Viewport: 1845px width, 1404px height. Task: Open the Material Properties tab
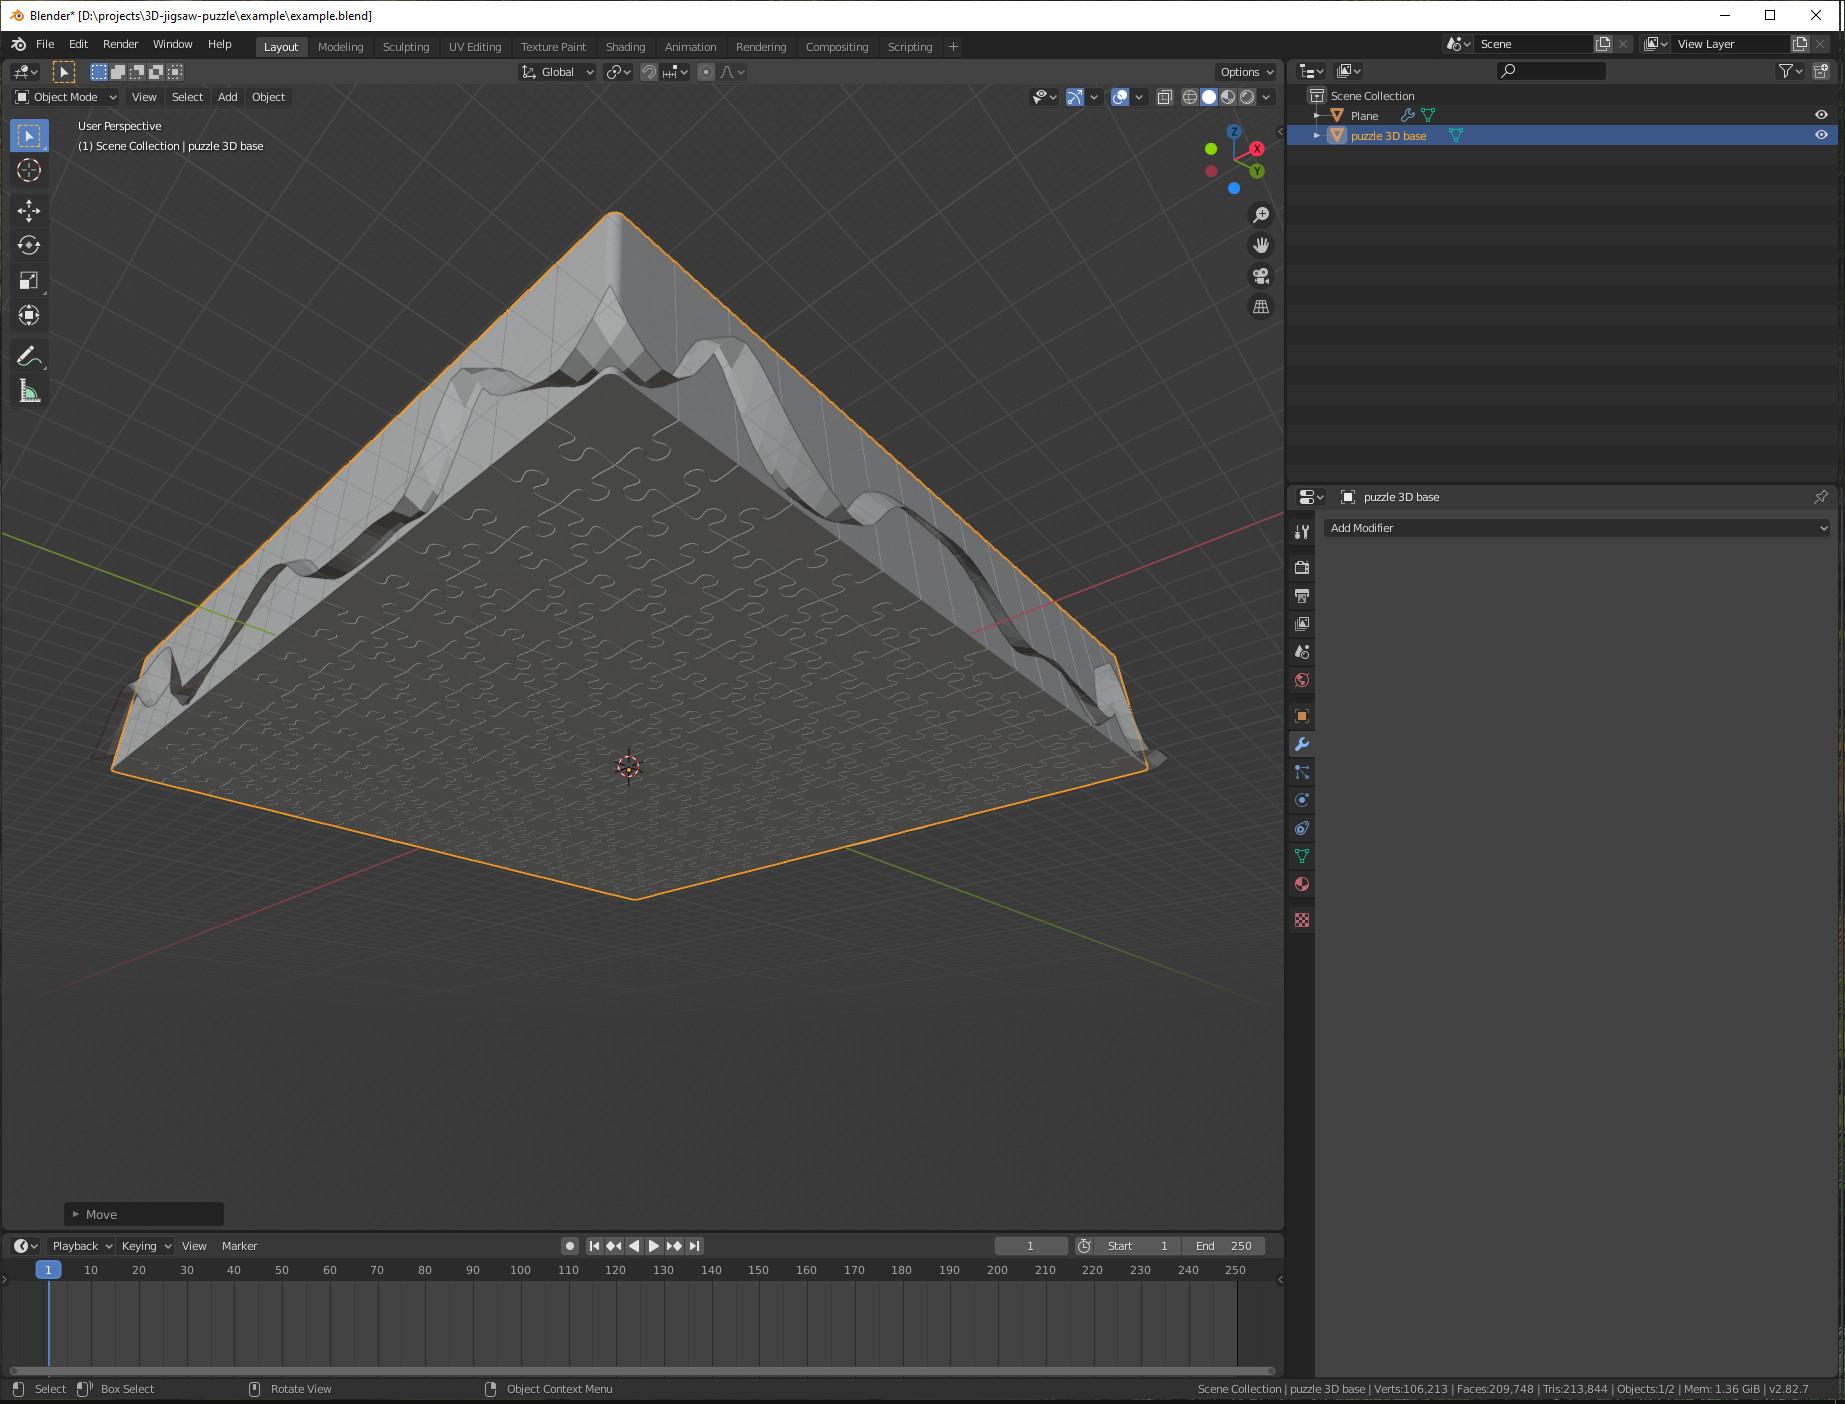point(1301,882)
